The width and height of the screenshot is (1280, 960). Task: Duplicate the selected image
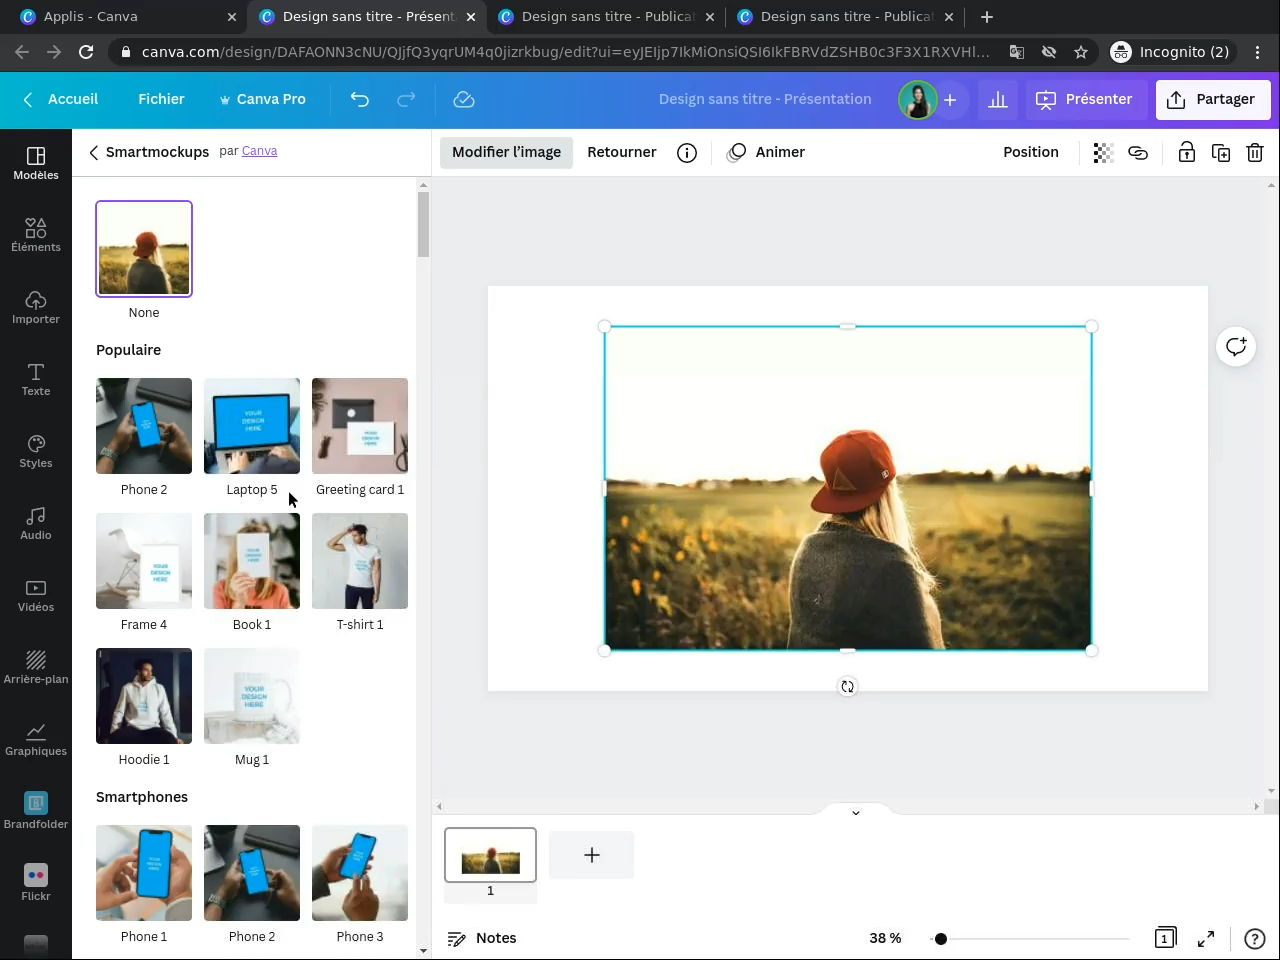pyautogui.click(x=1221, y=152)
